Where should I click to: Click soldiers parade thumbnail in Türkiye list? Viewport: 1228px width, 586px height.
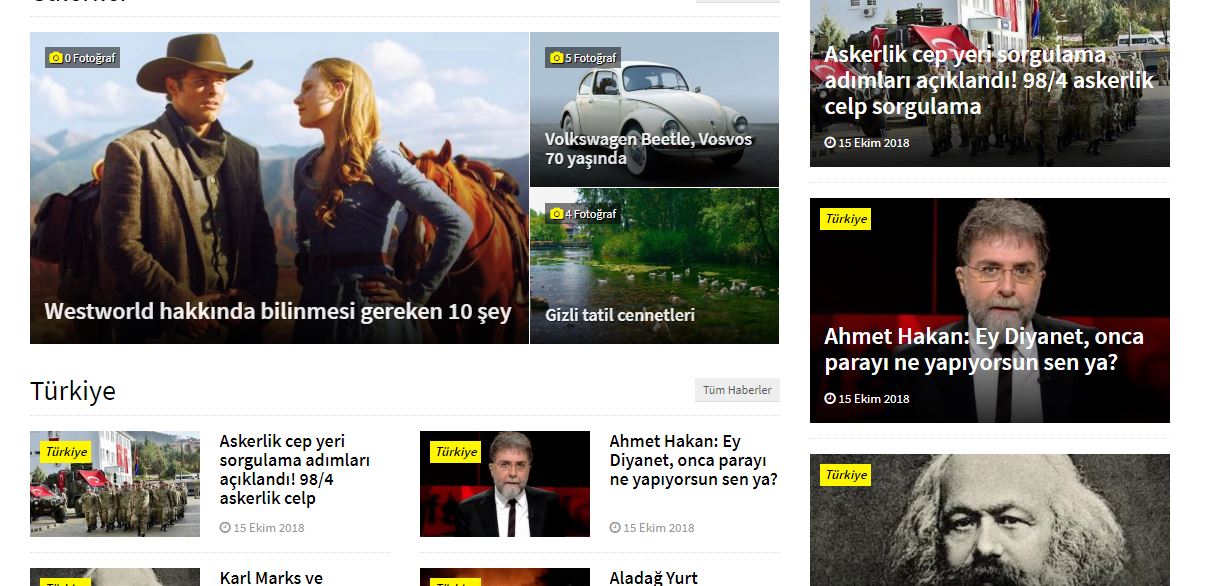pyautogui.click(x=115, y=484)
